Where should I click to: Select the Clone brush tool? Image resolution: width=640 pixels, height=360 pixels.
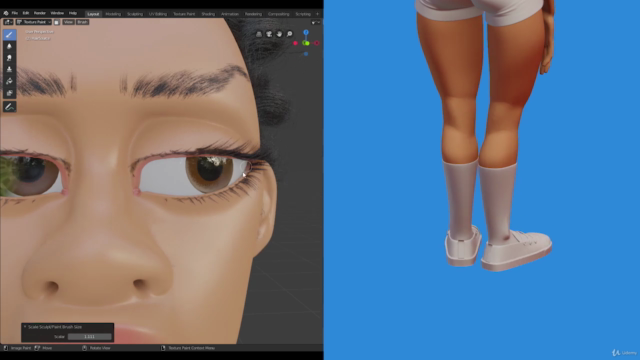pyautogui.click(x=9, y=70)
